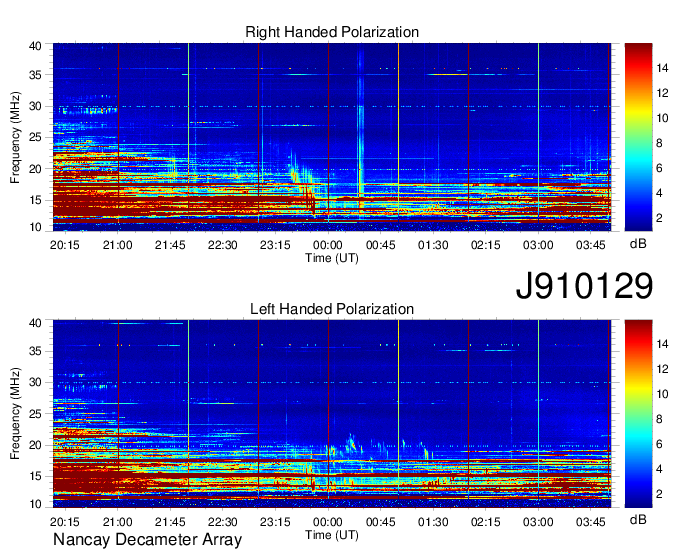Click 30 MHz frequency tick on Right Handed plot
Viewport: 680px width, 552px height.
(x=35, y=107)
